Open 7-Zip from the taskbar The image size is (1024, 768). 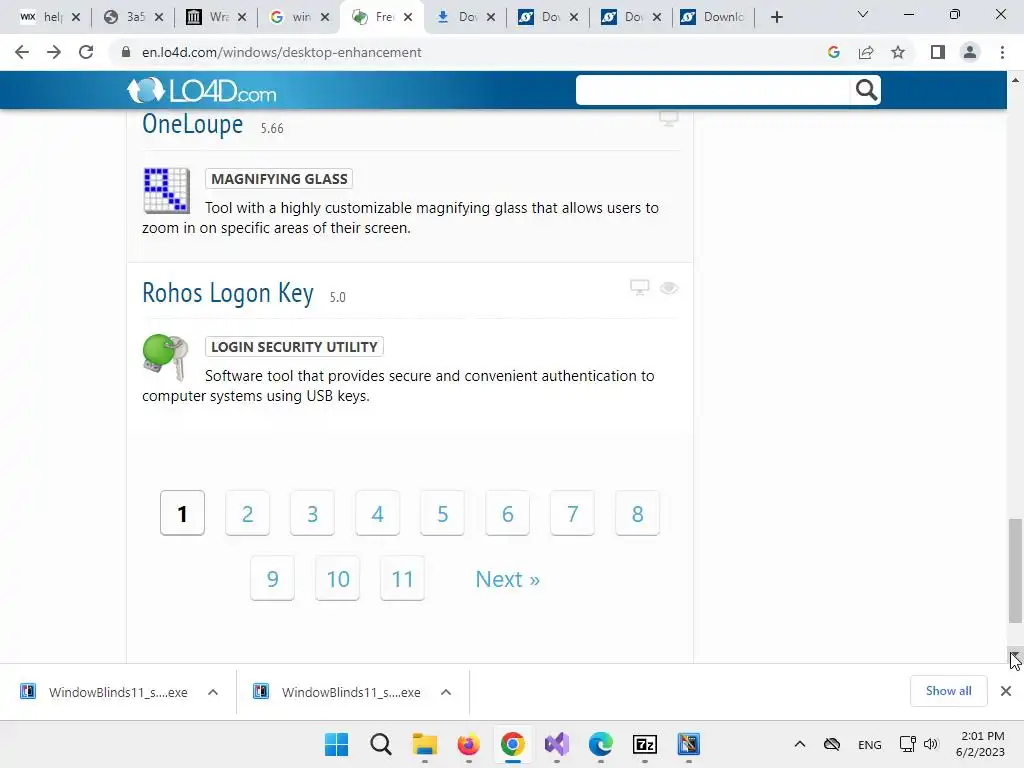coord(645,744)
